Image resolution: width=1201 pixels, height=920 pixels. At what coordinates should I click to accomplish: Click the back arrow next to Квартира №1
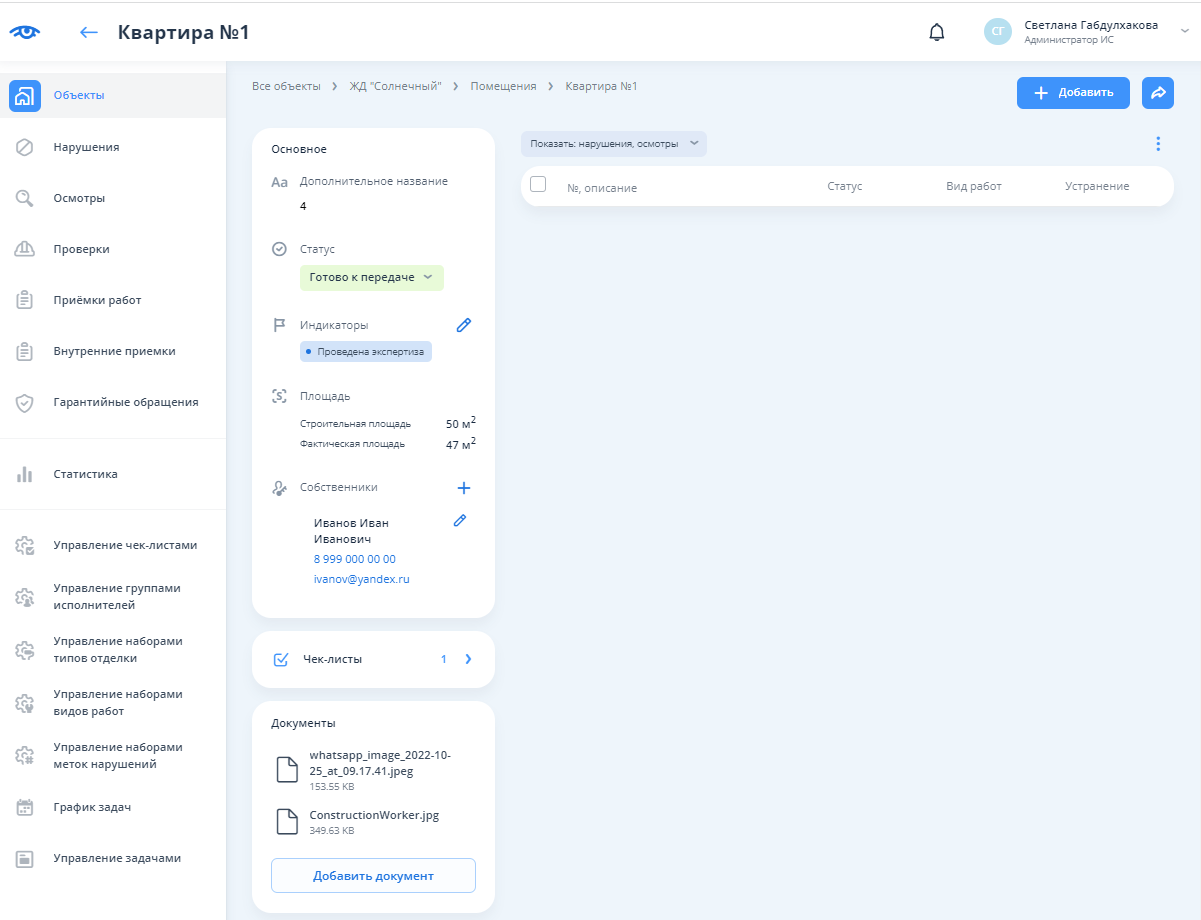89,32
